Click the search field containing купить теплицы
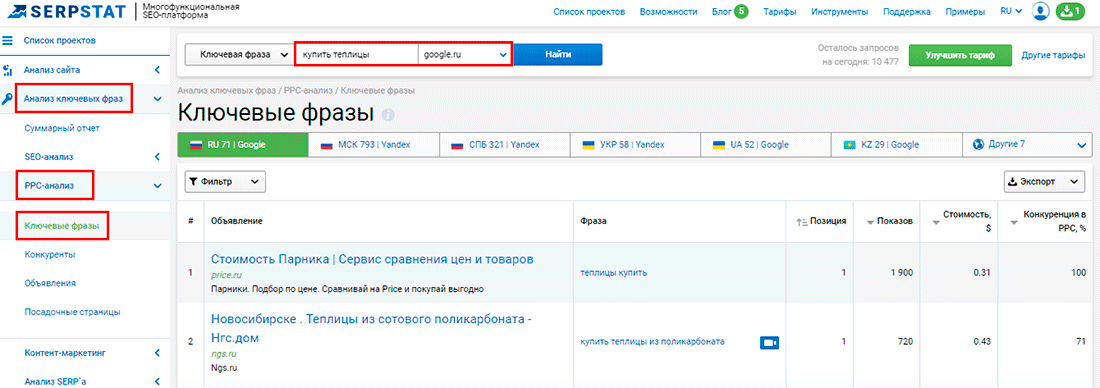 (356, 54)
